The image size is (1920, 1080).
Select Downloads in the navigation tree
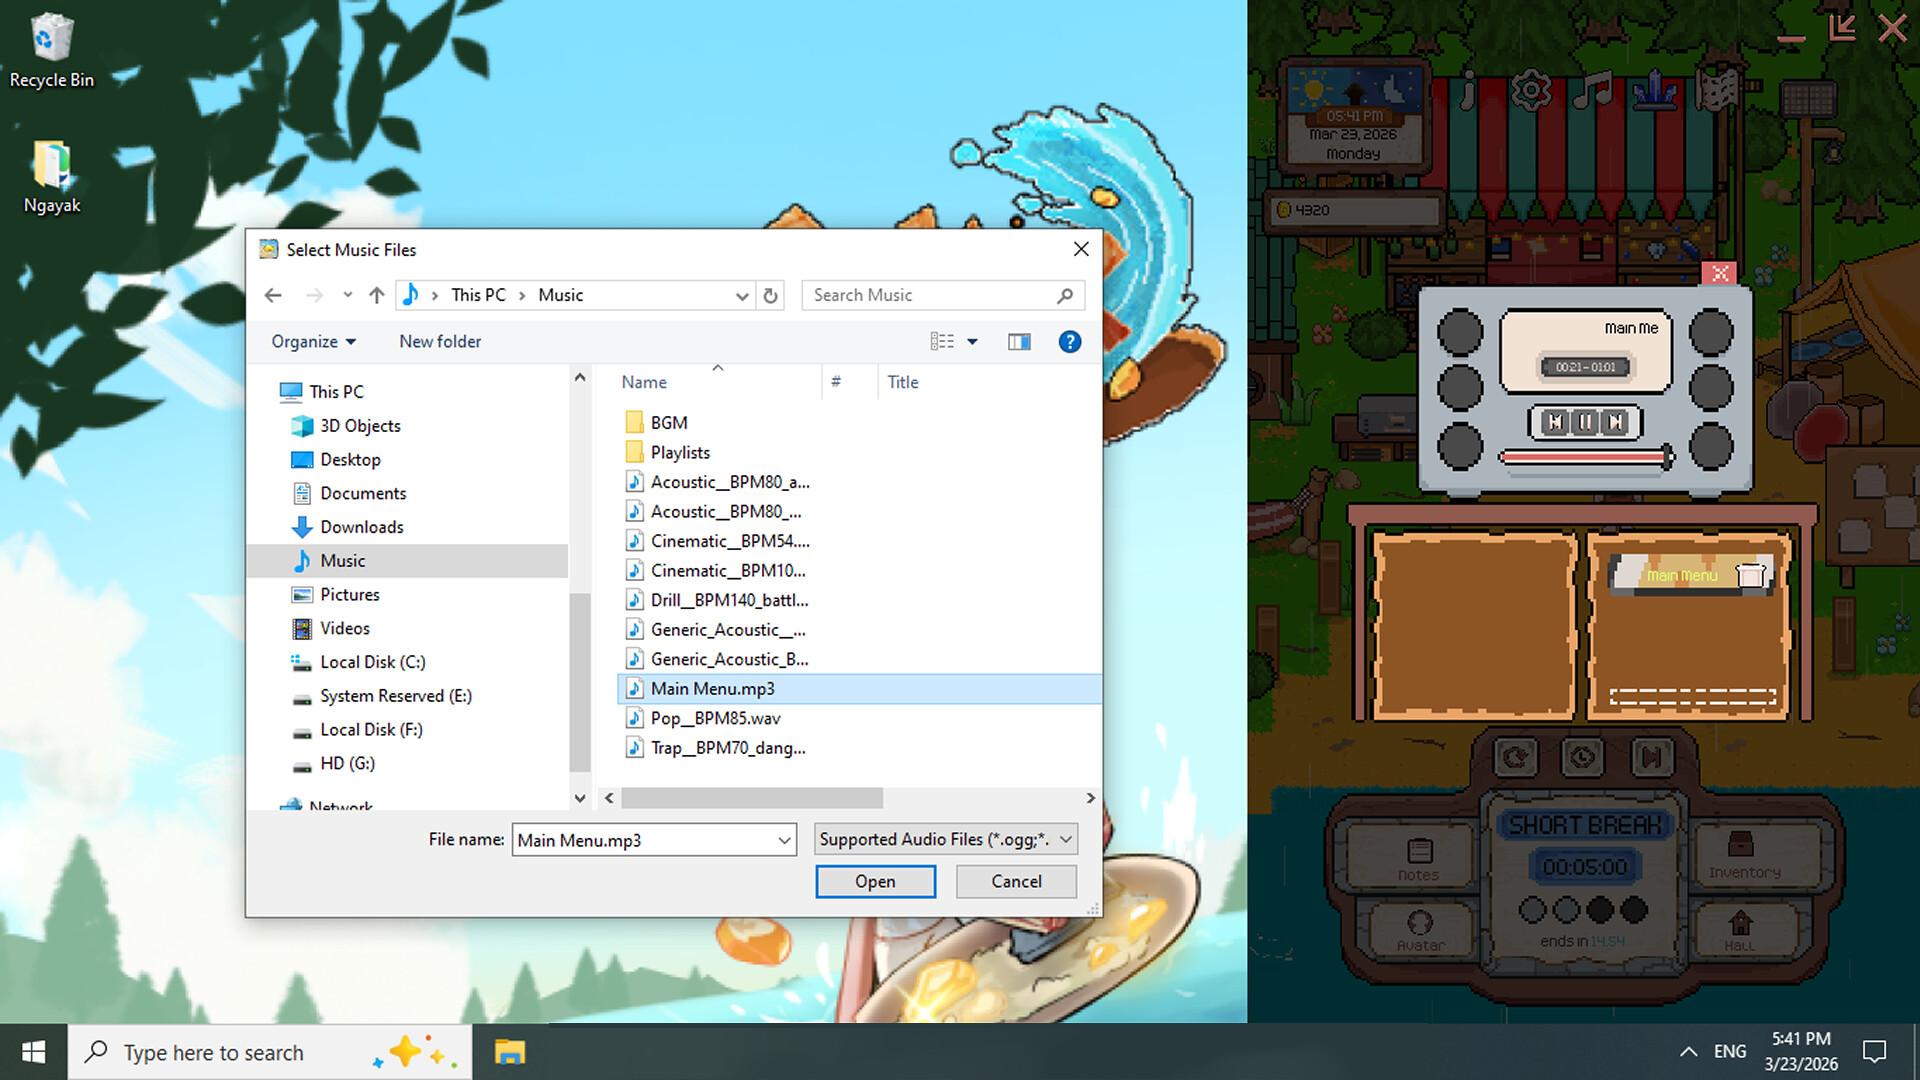click(x=361, y=527)
